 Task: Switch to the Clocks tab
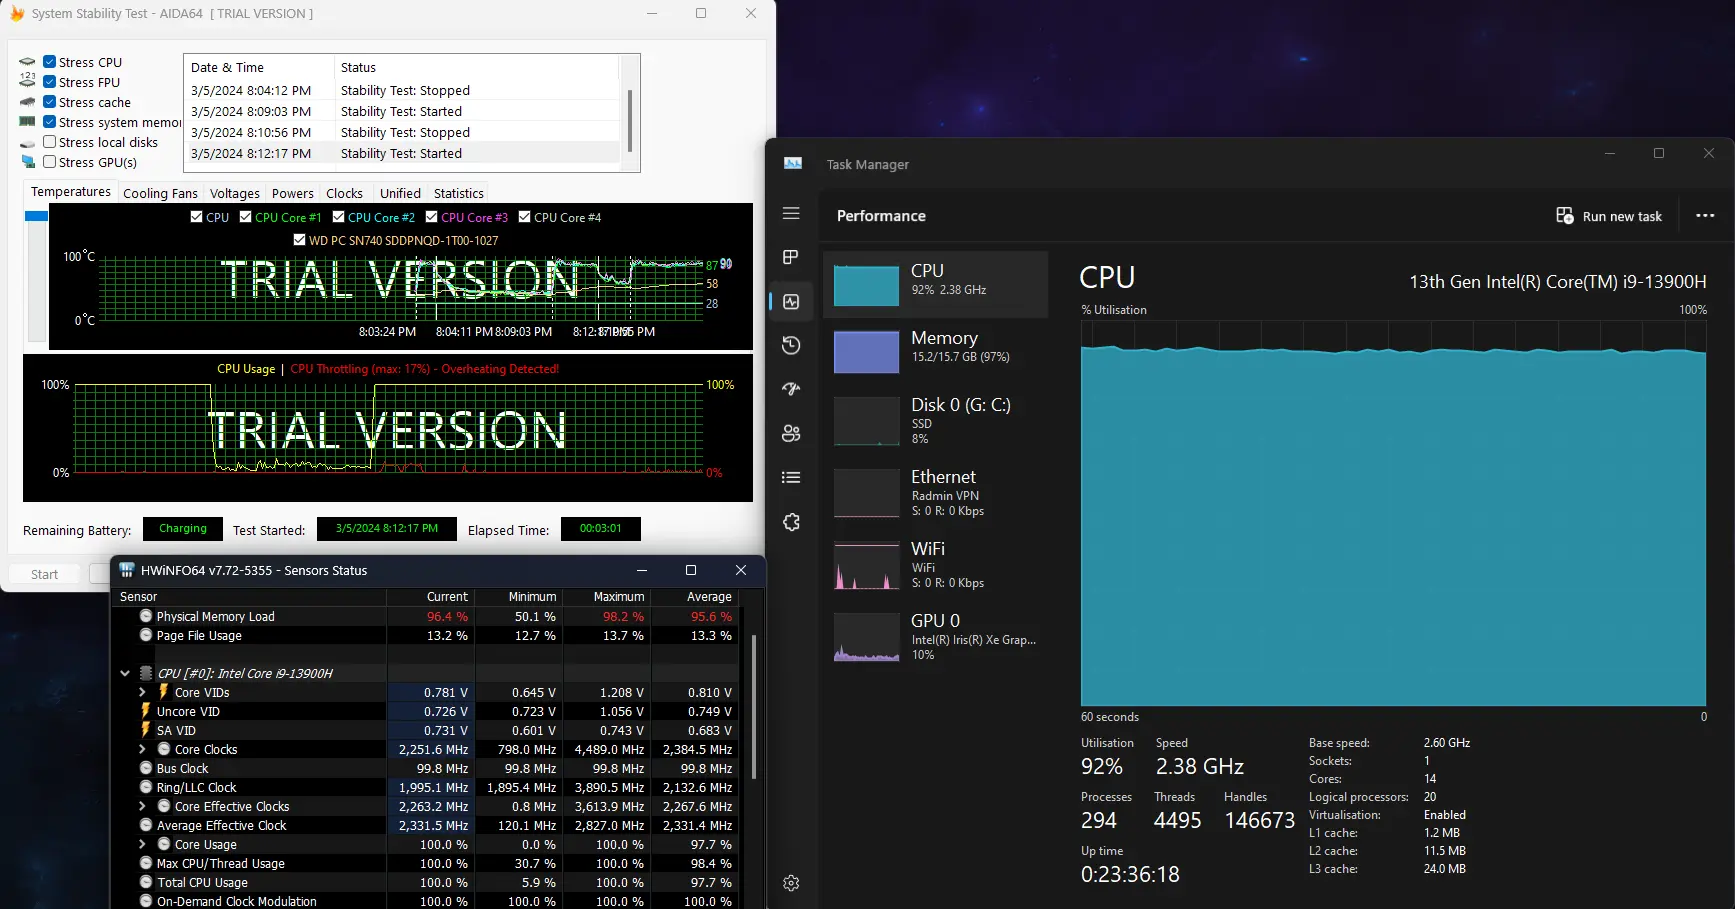344,193
